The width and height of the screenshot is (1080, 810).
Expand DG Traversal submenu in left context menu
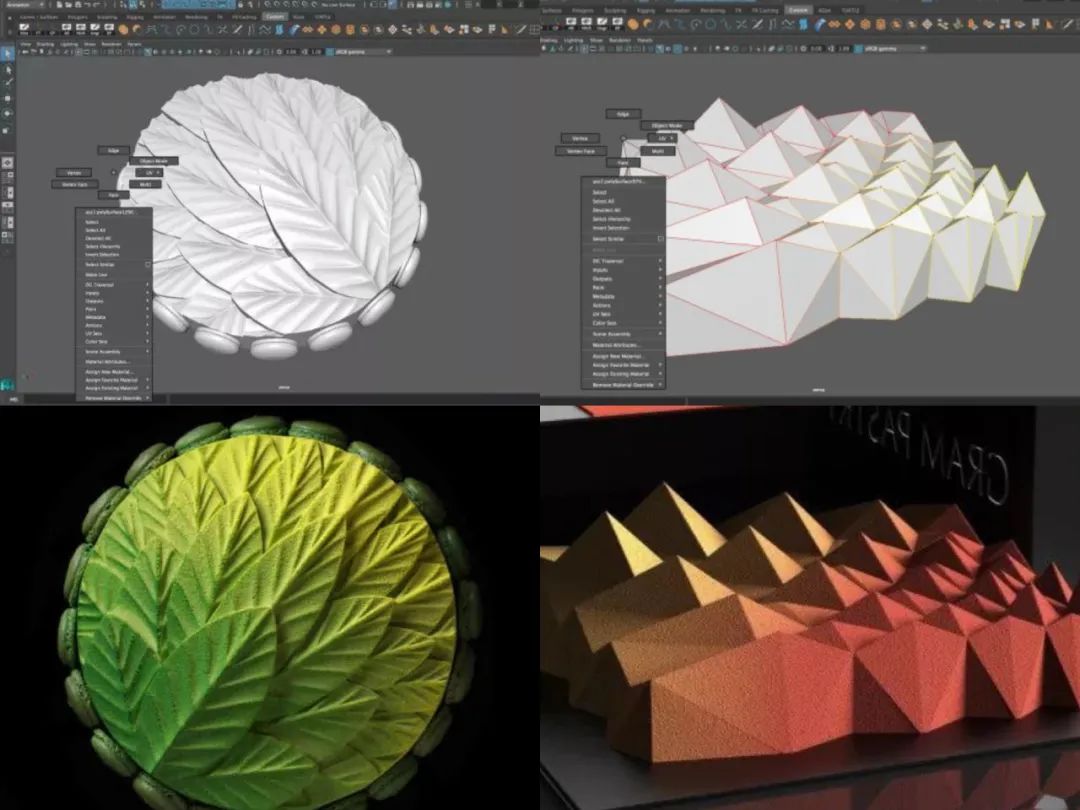click(114, 284)
